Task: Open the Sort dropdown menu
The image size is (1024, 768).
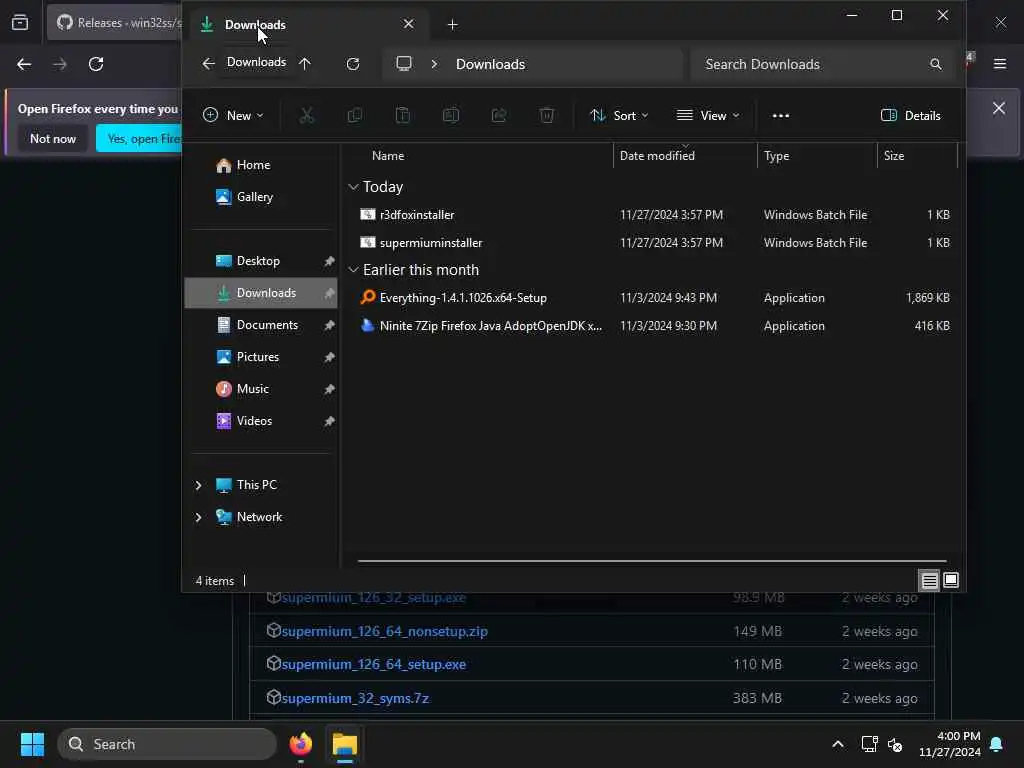Action: point(619,116)
